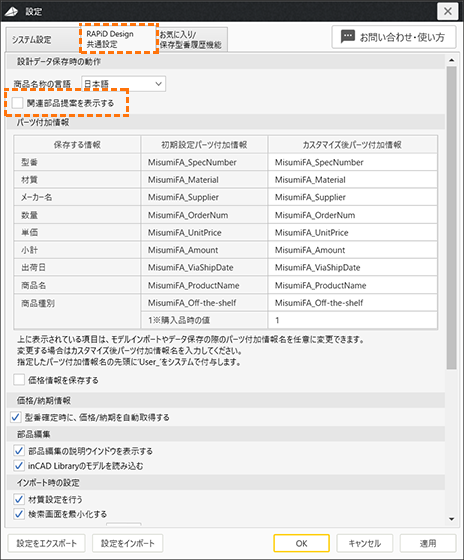
Task: Open the 商品名称の言語 dropdown
Action: pyautogui.click(x=124, y=84)
